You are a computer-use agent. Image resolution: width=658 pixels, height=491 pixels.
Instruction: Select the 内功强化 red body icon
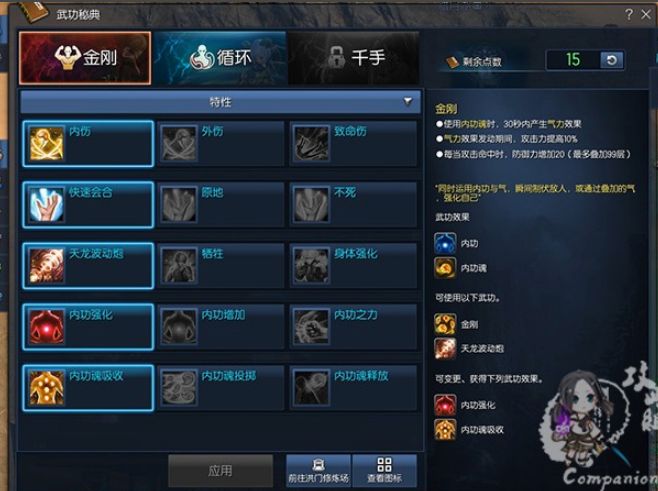pyautogui.click(x=47, y=326)
